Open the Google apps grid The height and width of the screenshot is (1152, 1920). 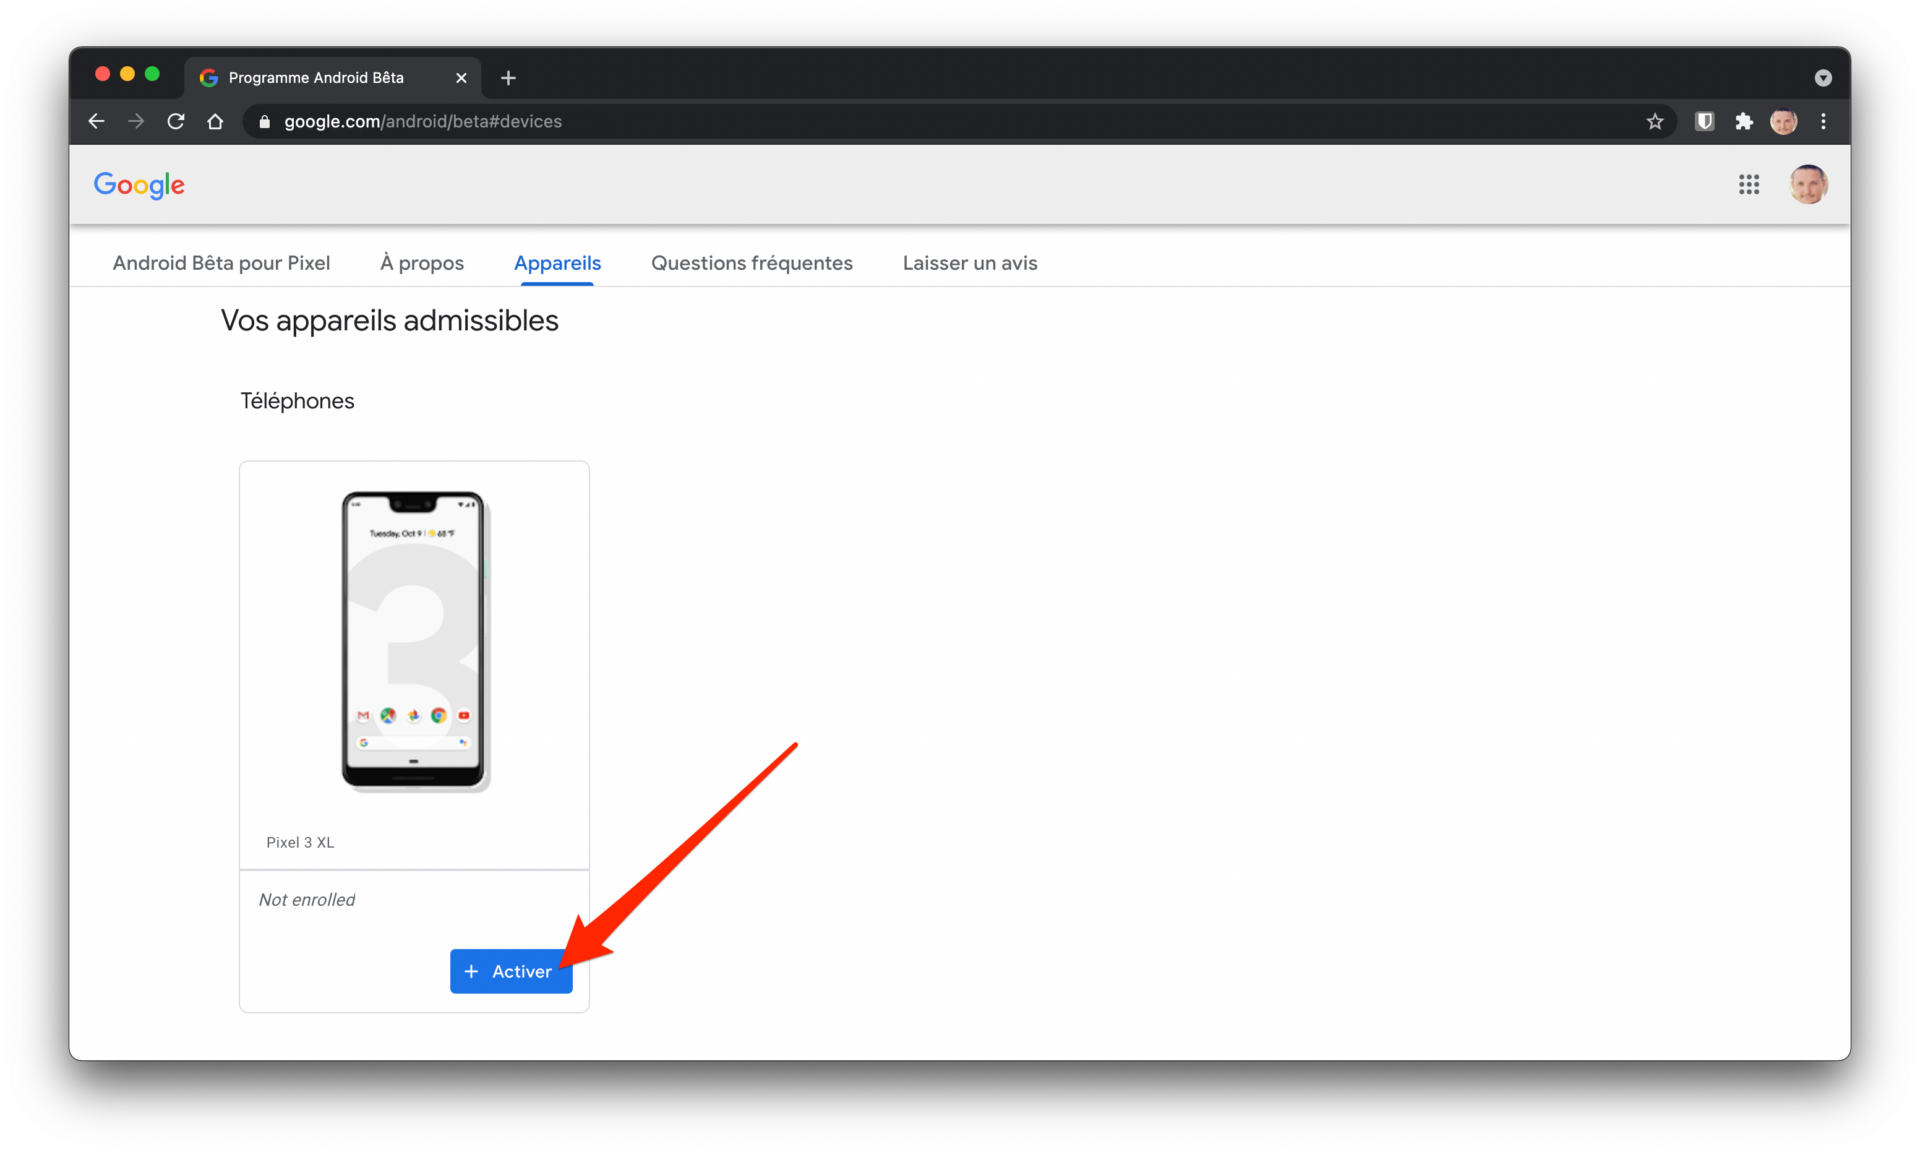[1749, 184]
